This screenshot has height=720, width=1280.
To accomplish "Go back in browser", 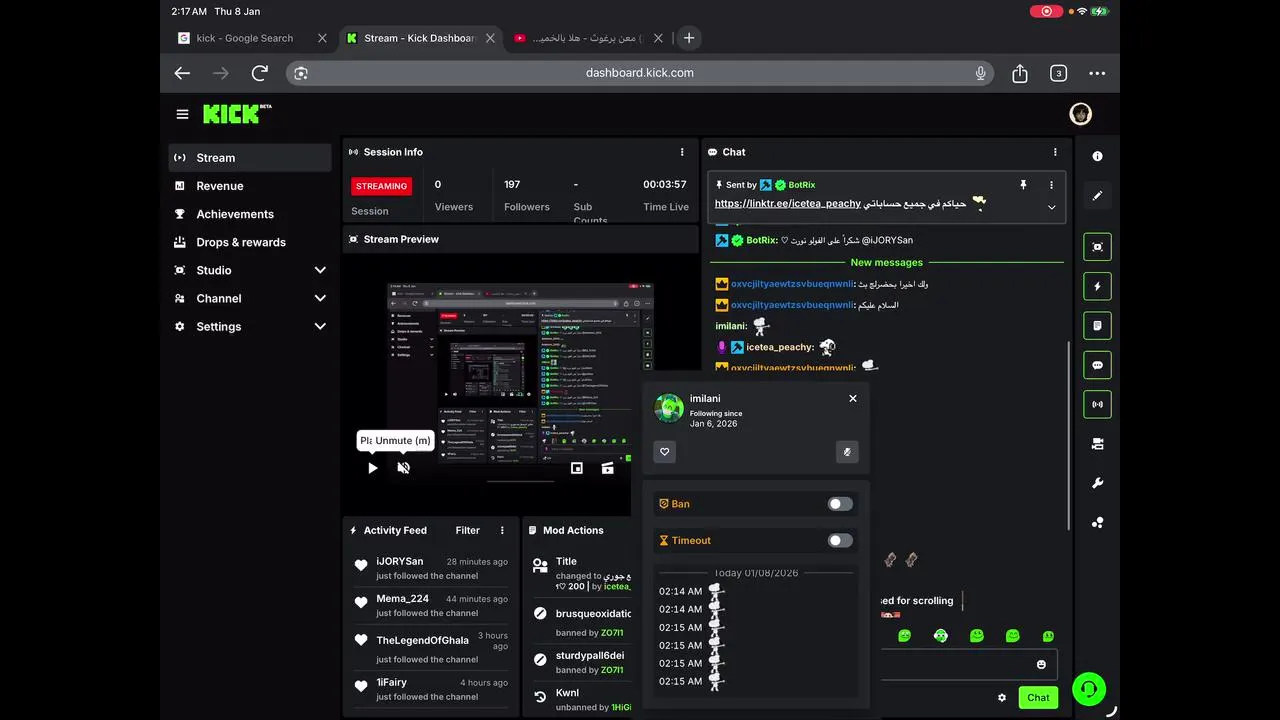I will point(182,73).
